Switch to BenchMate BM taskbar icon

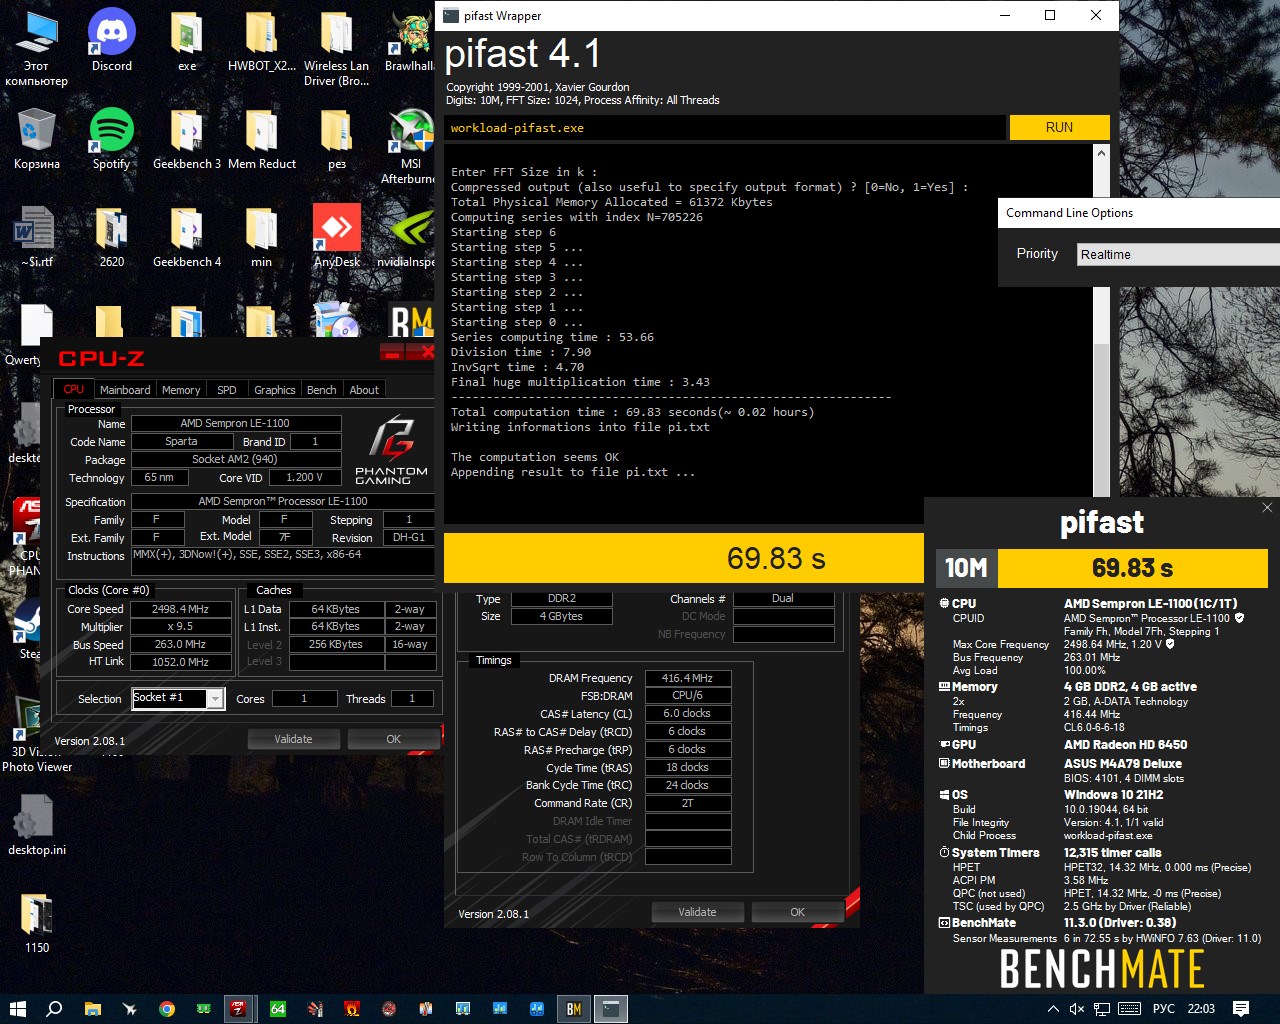pyautogui.click(x=573, y=1009)
